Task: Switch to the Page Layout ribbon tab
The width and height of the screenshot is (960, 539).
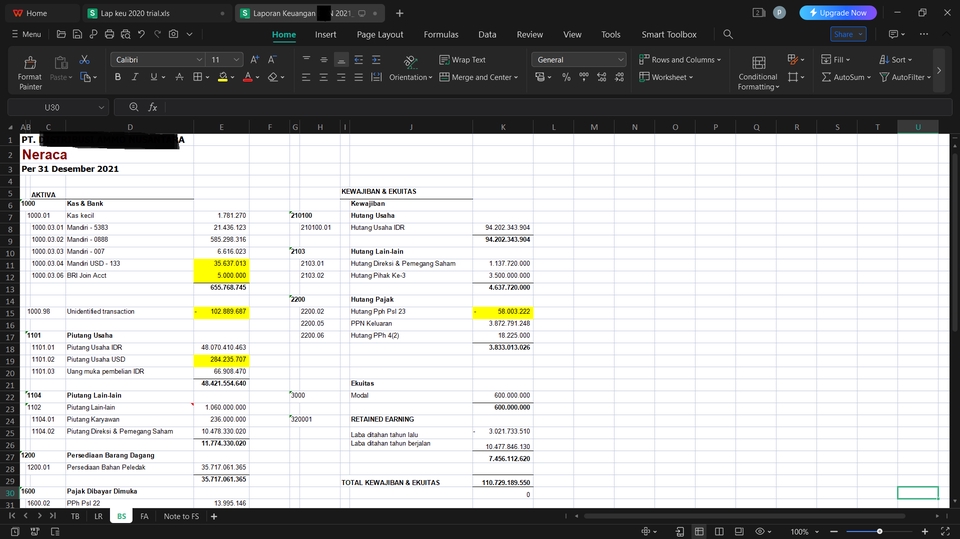Action: point(380,34)
